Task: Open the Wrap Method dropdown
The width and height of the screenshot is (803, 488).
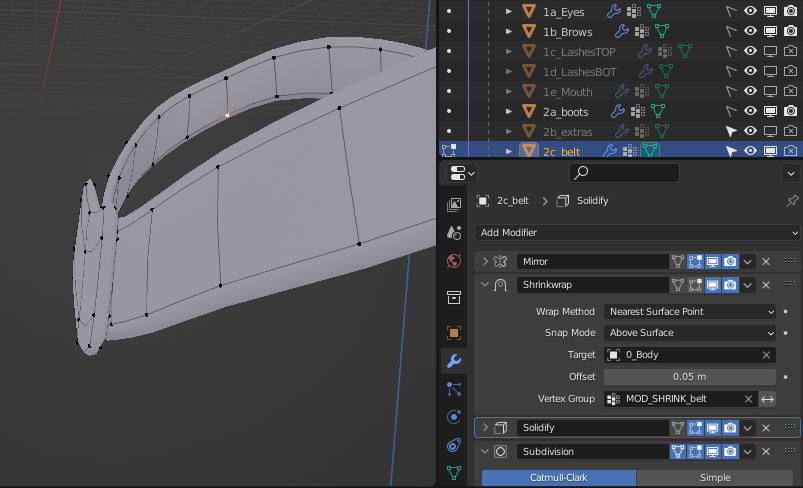Action: click(690, 312)
